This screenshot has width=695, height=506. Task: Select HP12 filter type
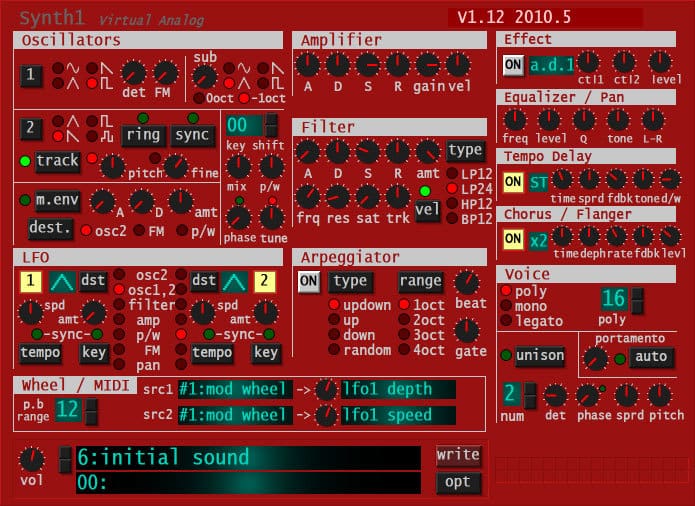point(453,204)
